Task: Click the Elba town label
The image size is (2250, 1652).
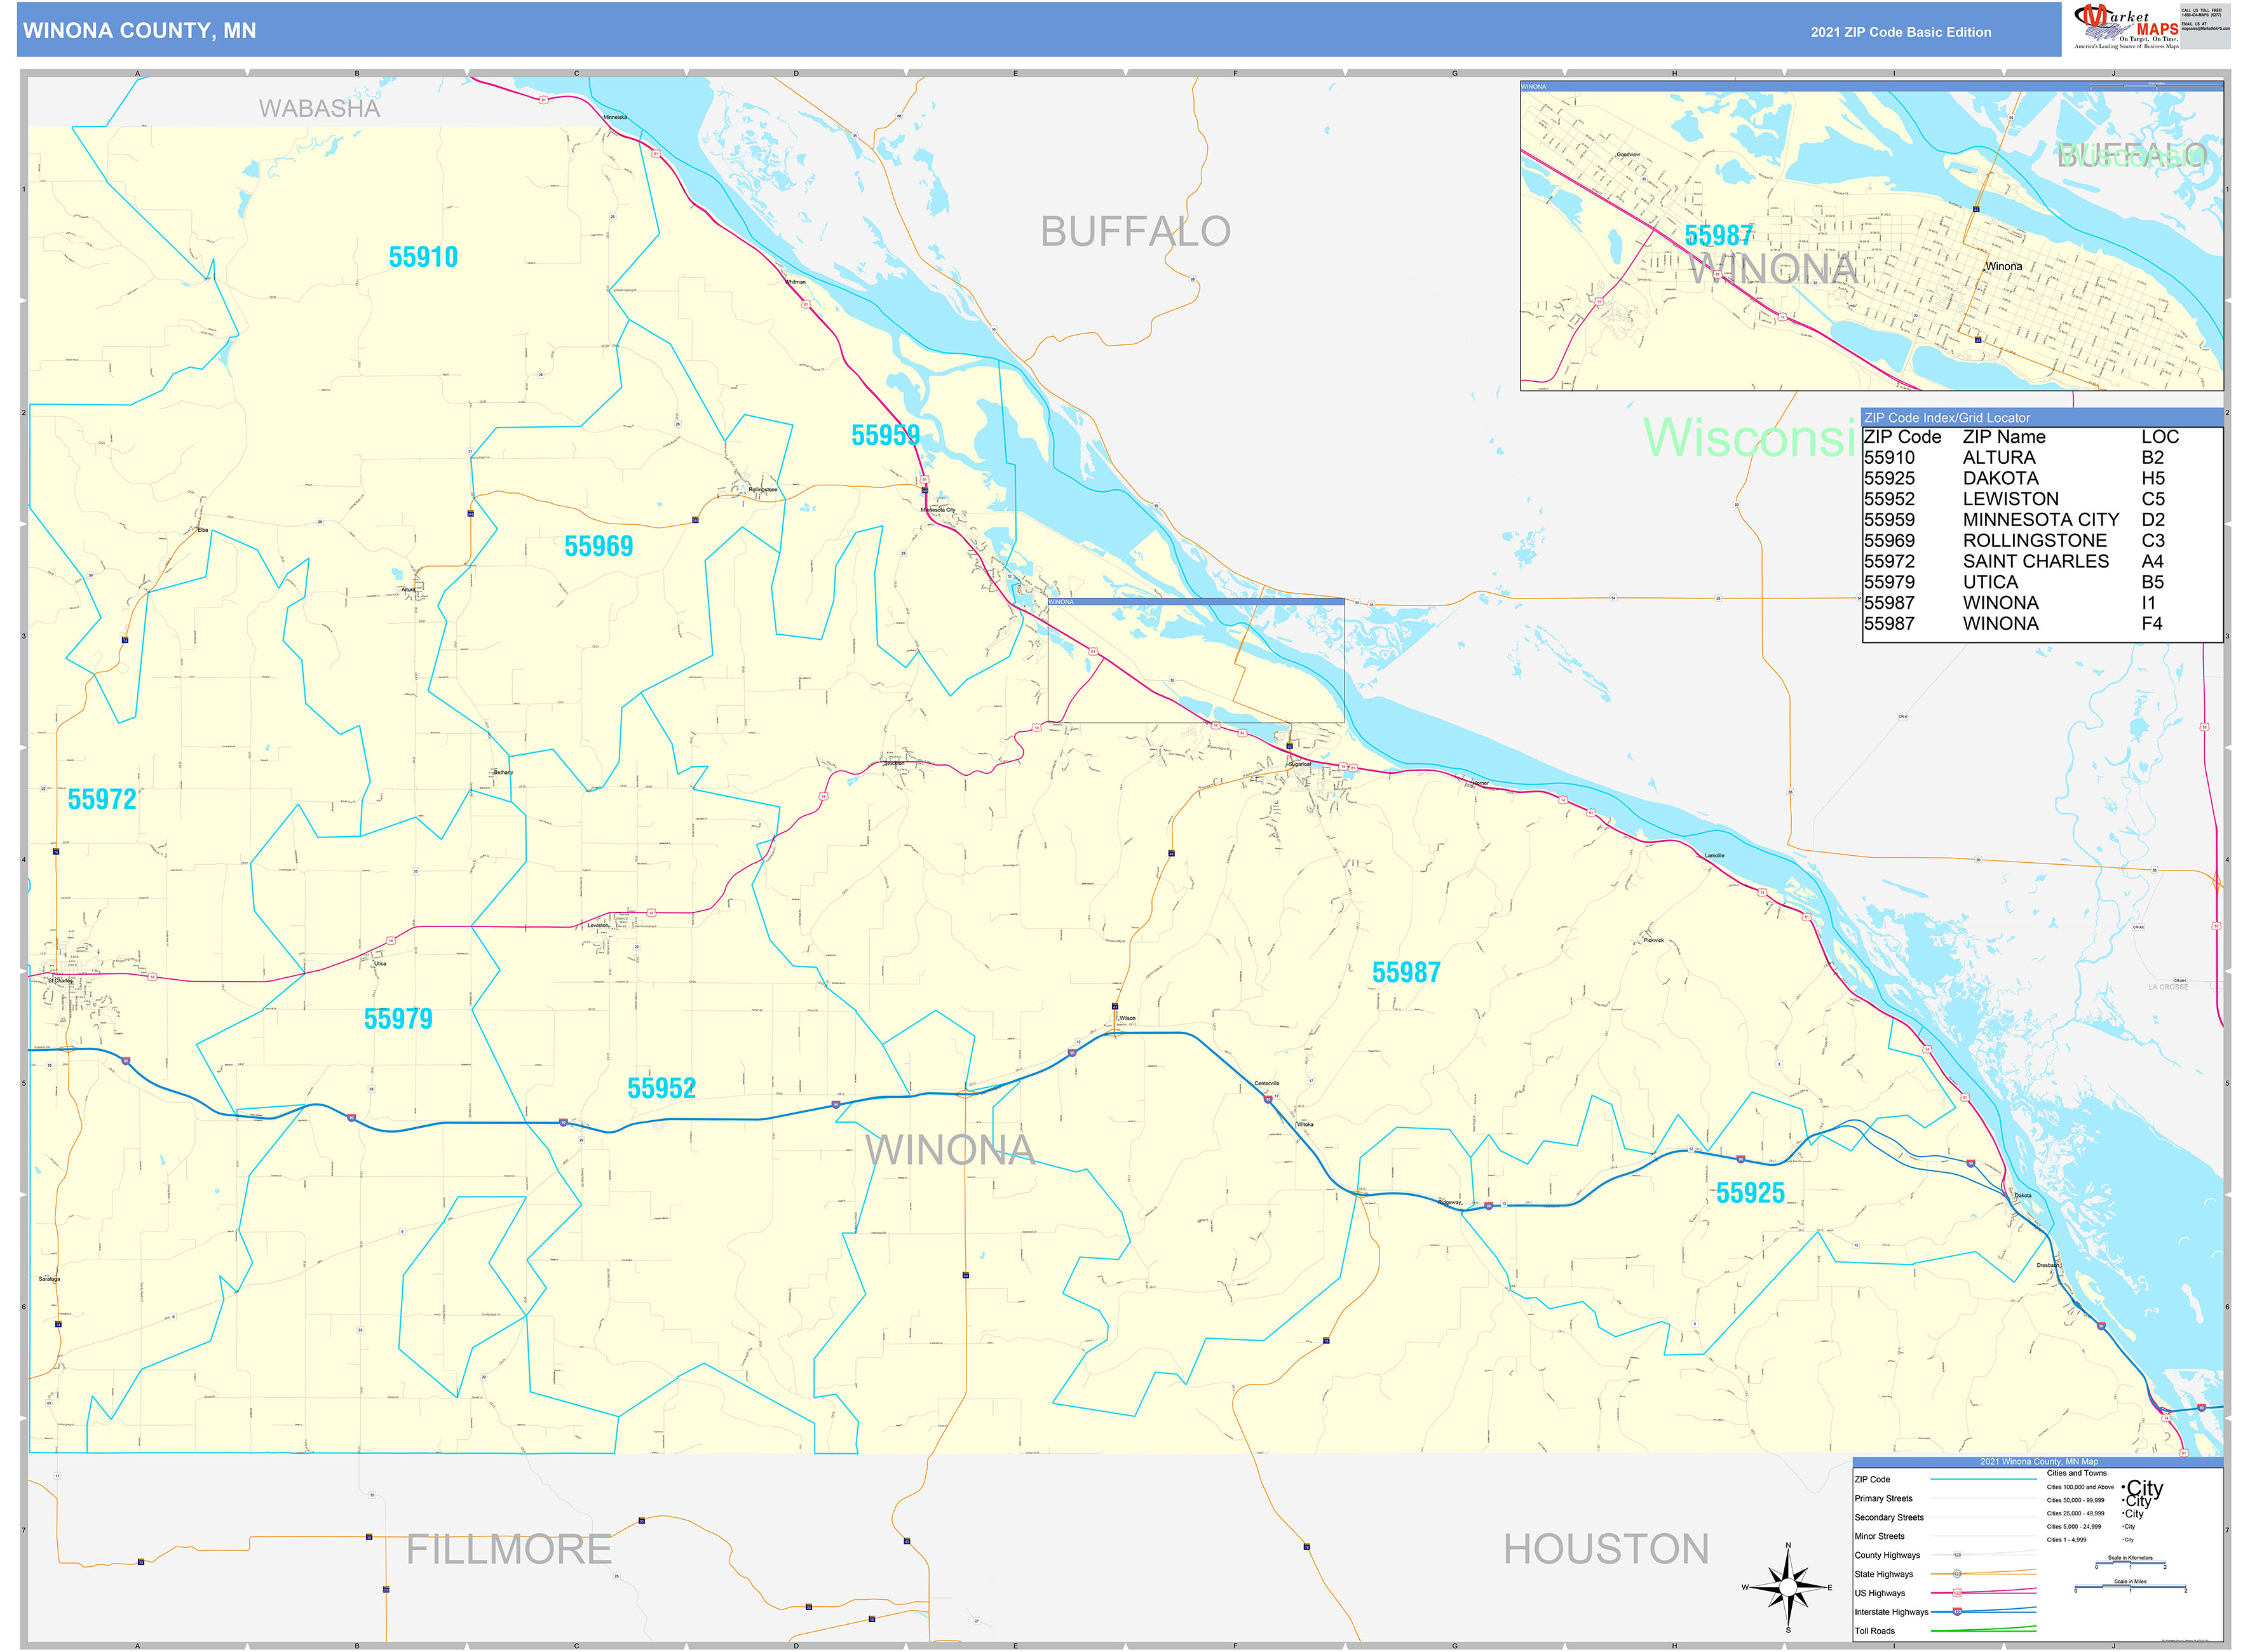Action: point(203,529)
